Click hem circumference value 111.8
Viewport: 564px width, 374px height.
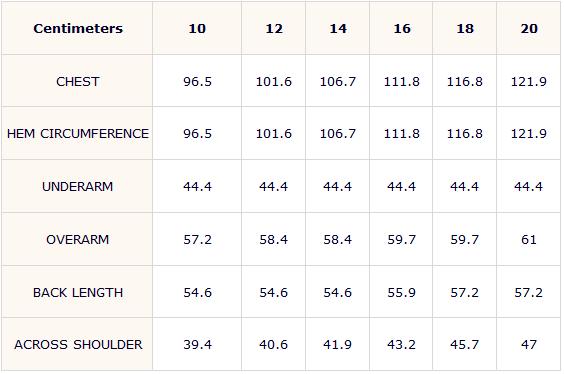(401, 134)
